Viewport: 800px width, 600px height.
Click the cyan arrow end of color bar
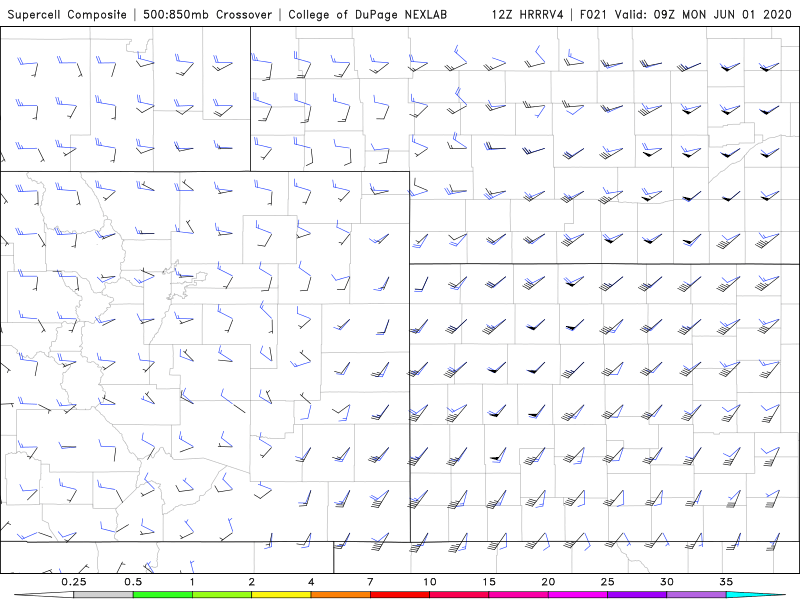tap(756, 595)
